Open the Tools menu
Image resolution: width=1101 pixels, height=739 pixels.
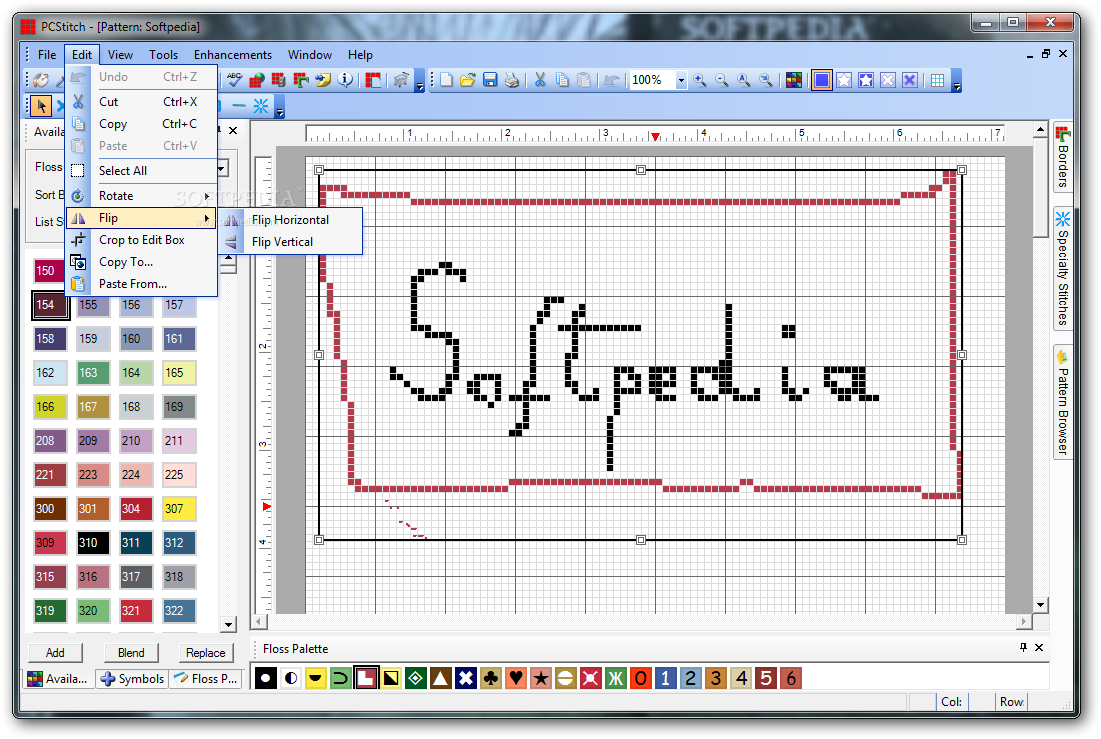(164, 55)
